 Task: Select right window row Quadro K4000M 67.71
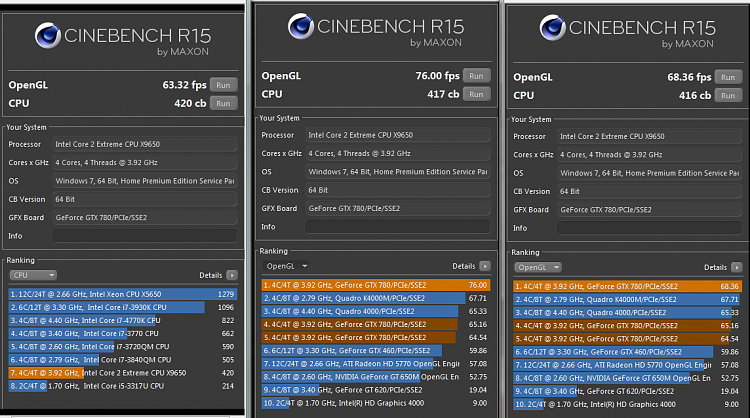628,299
